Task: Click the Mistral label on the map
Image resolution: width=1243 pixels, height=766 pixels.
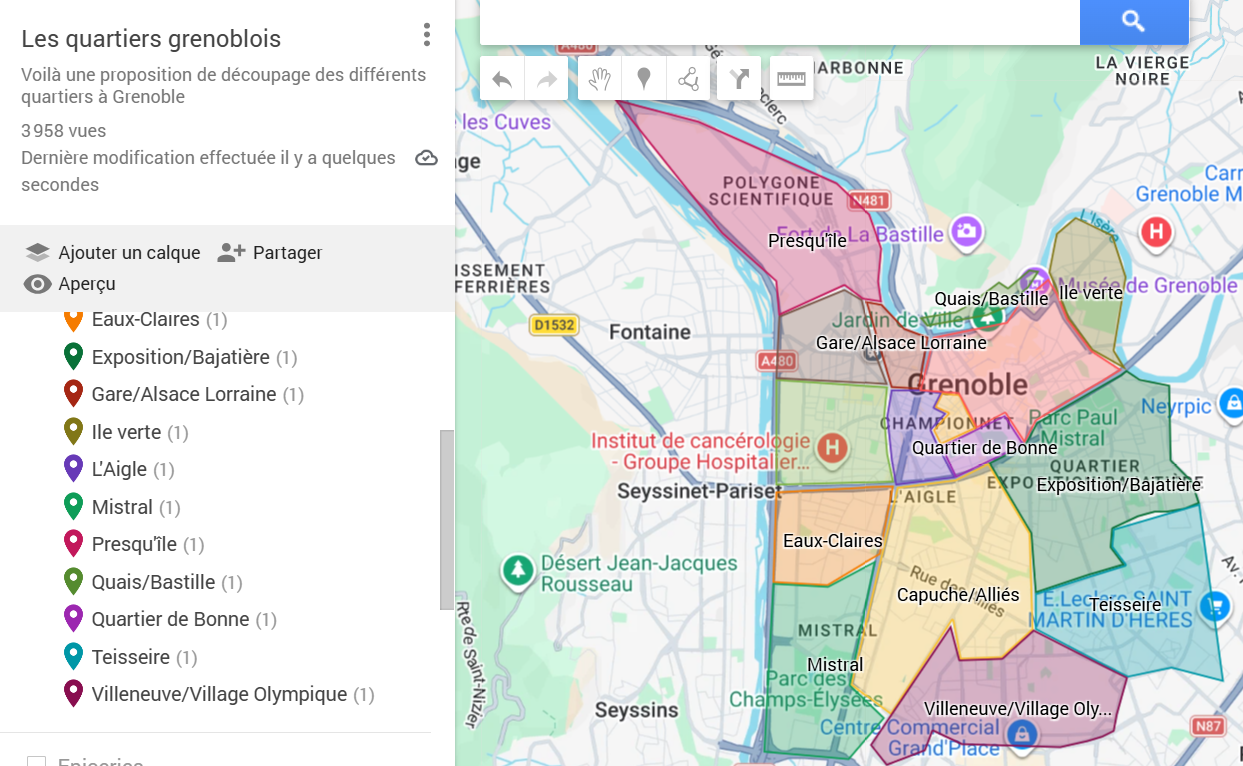Action: click(x=835, y=665)
